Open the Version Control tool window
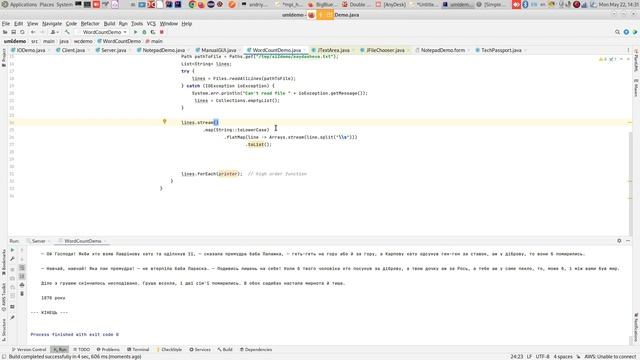Viewport: 640px width, 360px height. (29, 349)
